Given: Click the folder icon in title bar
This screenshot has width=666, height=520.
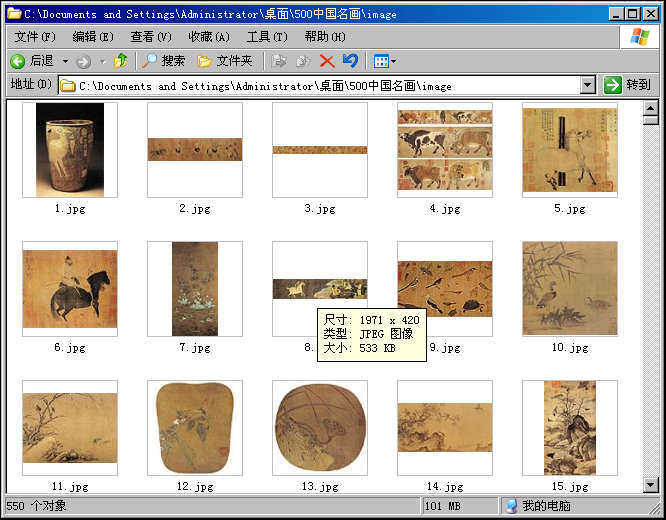Looking at the screenshot, I should [14, 14].
